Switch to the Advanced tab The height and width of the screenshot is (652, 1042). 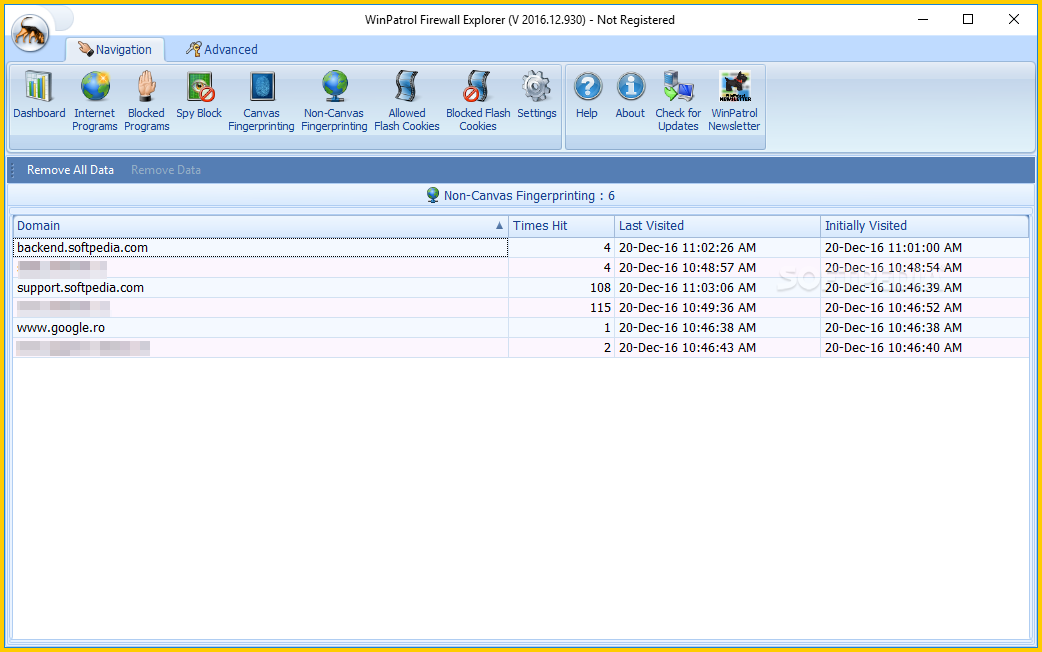[x=222, y=49]
